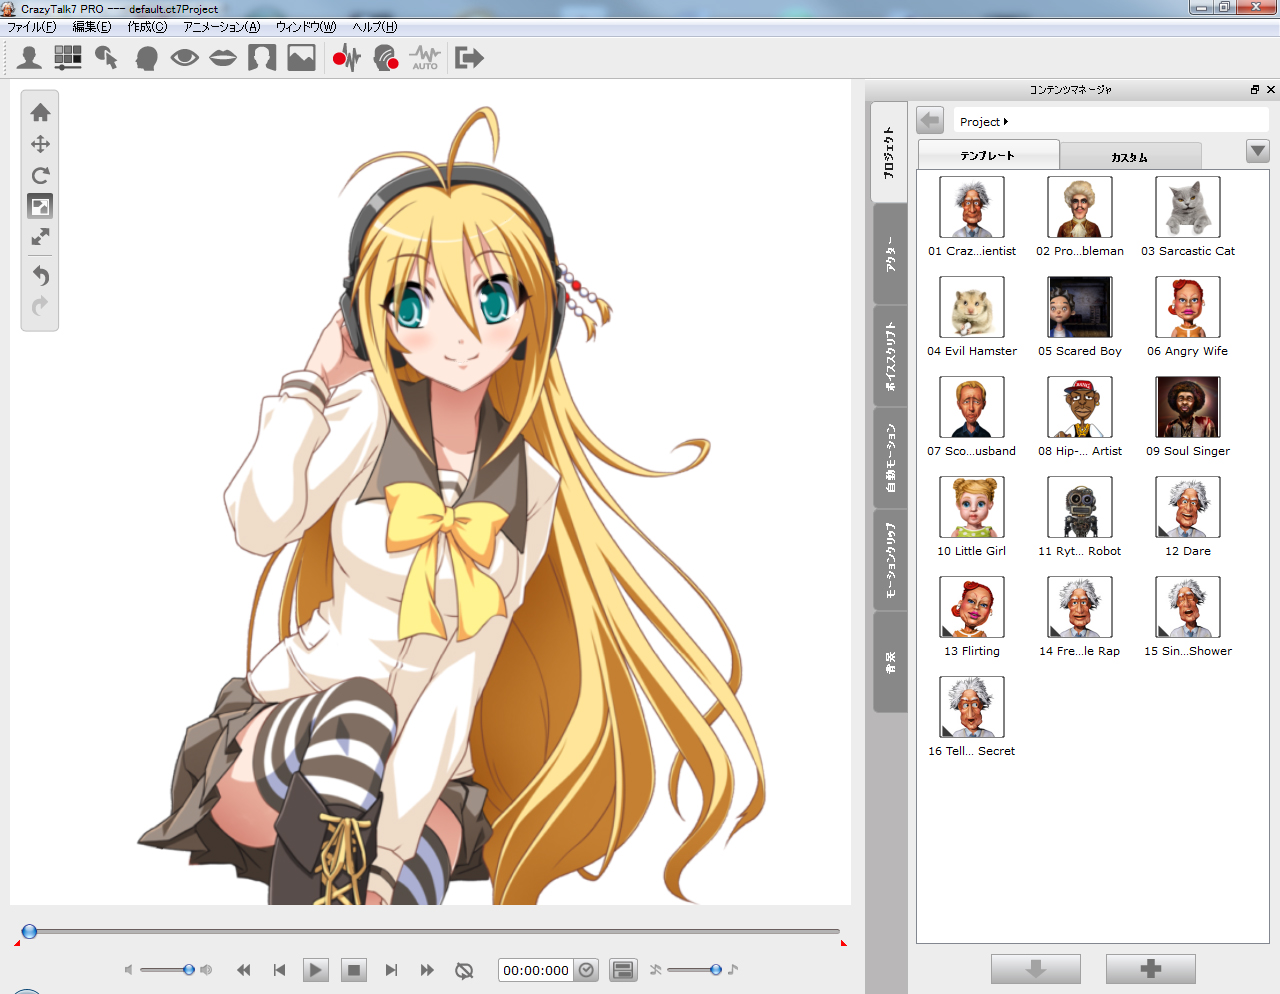
Task: Click the Home view icon
Action: click(x=41, y=112)
